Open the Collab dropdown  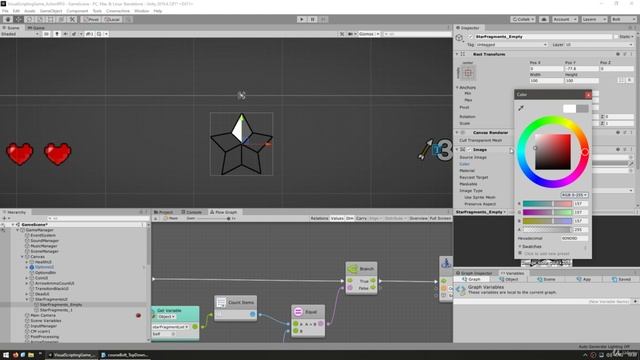(x=523, y=19)
